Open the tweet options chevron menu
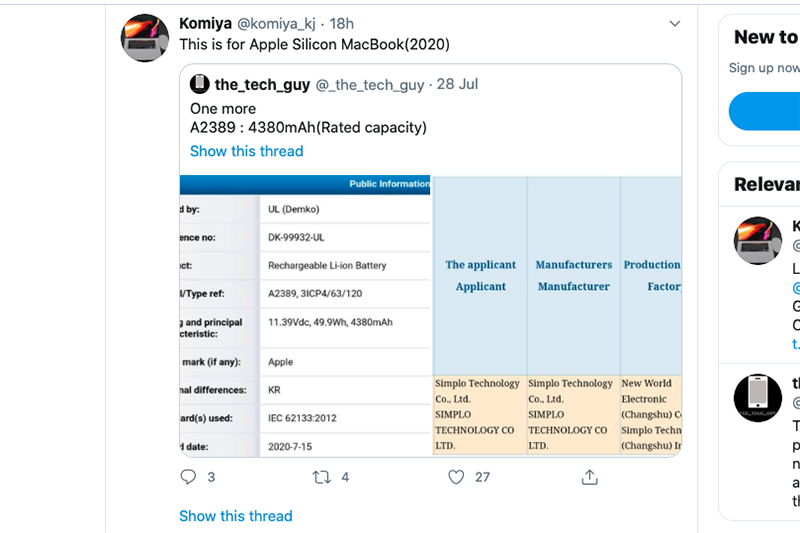Screen dimensions: 800x533 tap(675, 23)
